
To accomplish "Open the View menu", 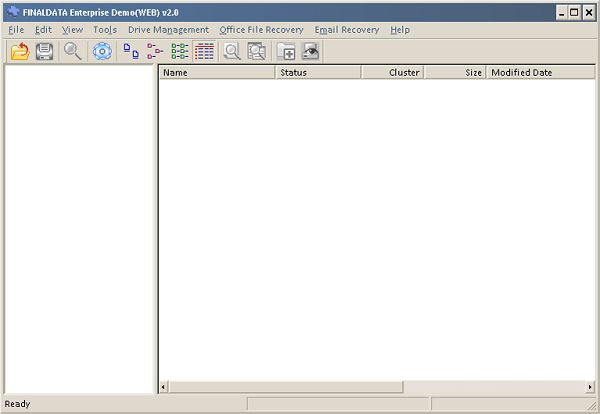I will coord(72,30).
